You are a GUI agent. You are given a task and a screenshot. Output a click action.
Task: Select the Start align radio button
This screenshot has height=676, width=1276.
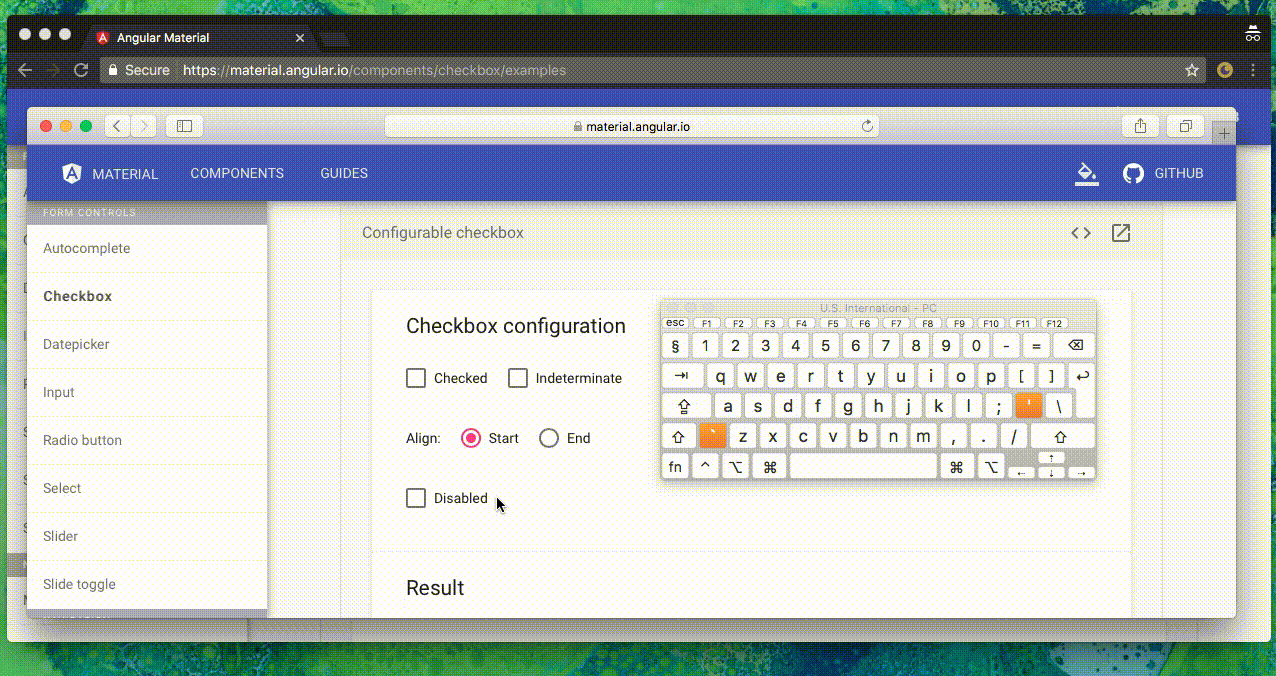[471, 438]
